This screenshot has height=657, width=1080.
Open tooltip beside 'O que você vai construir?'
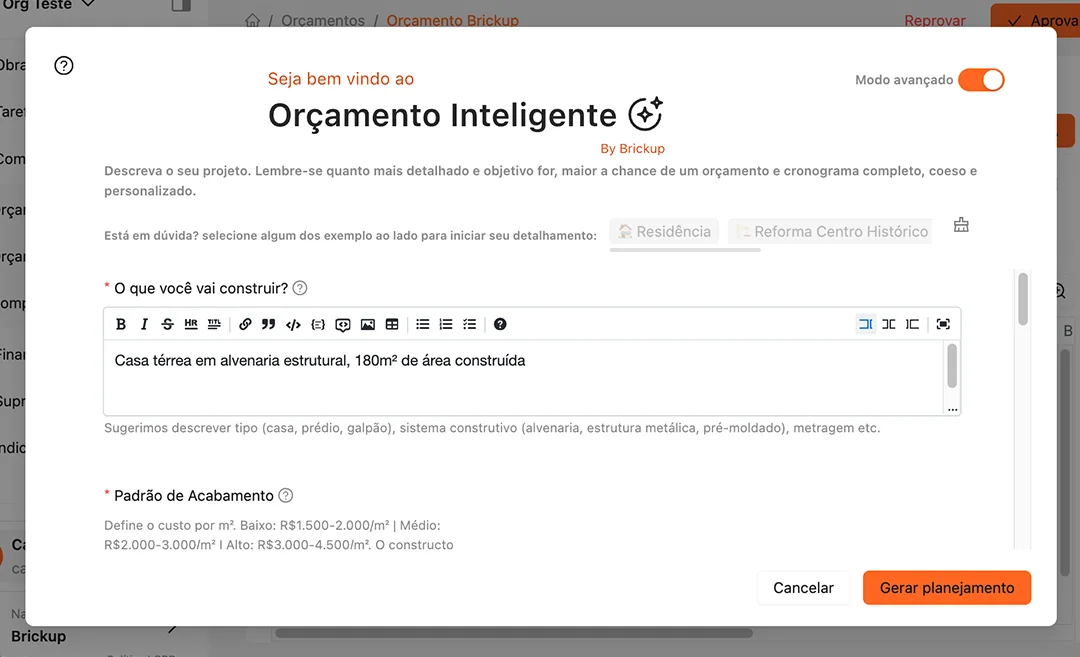coord(300,288)
